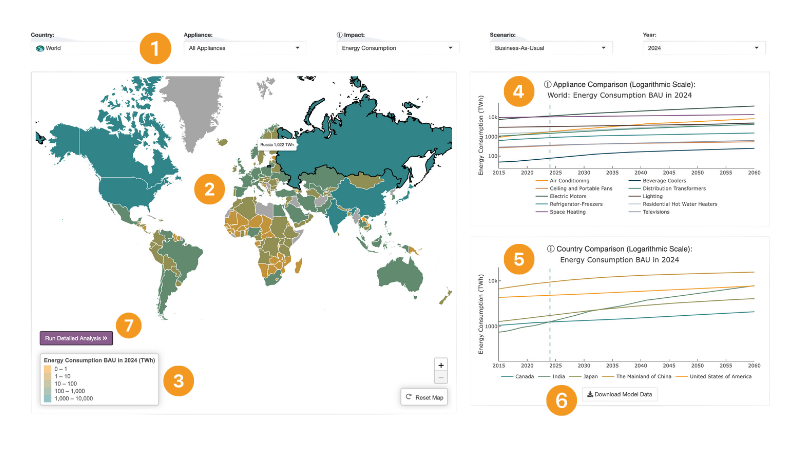Toggle The Mainland of China legend entry
The image size is (800, 450).
[x=637, y=377]
